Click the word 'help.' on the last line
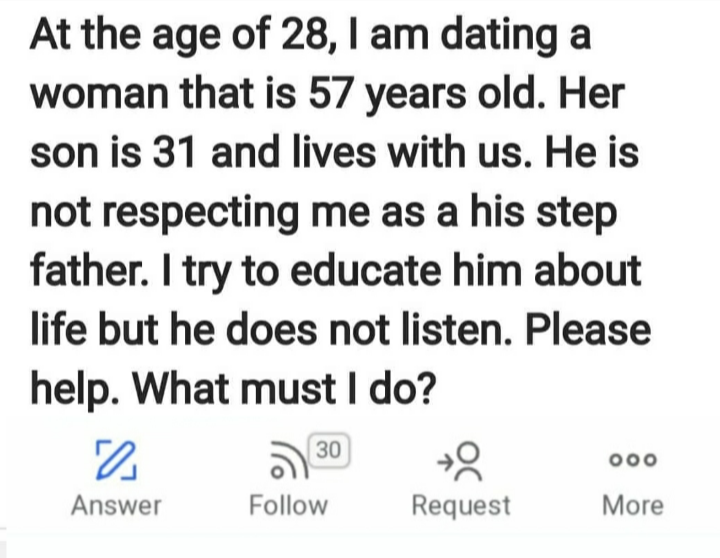 [76, 390]
